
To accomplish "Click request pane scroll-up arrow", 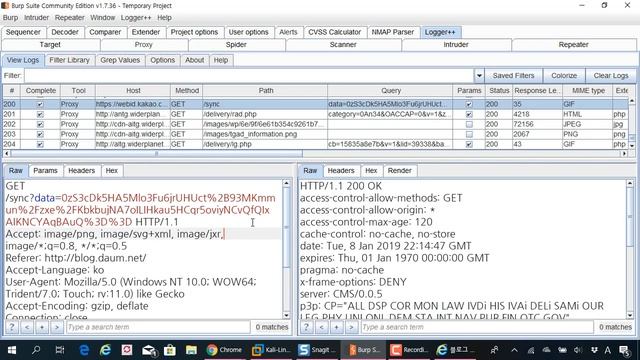I will (286, 184).
